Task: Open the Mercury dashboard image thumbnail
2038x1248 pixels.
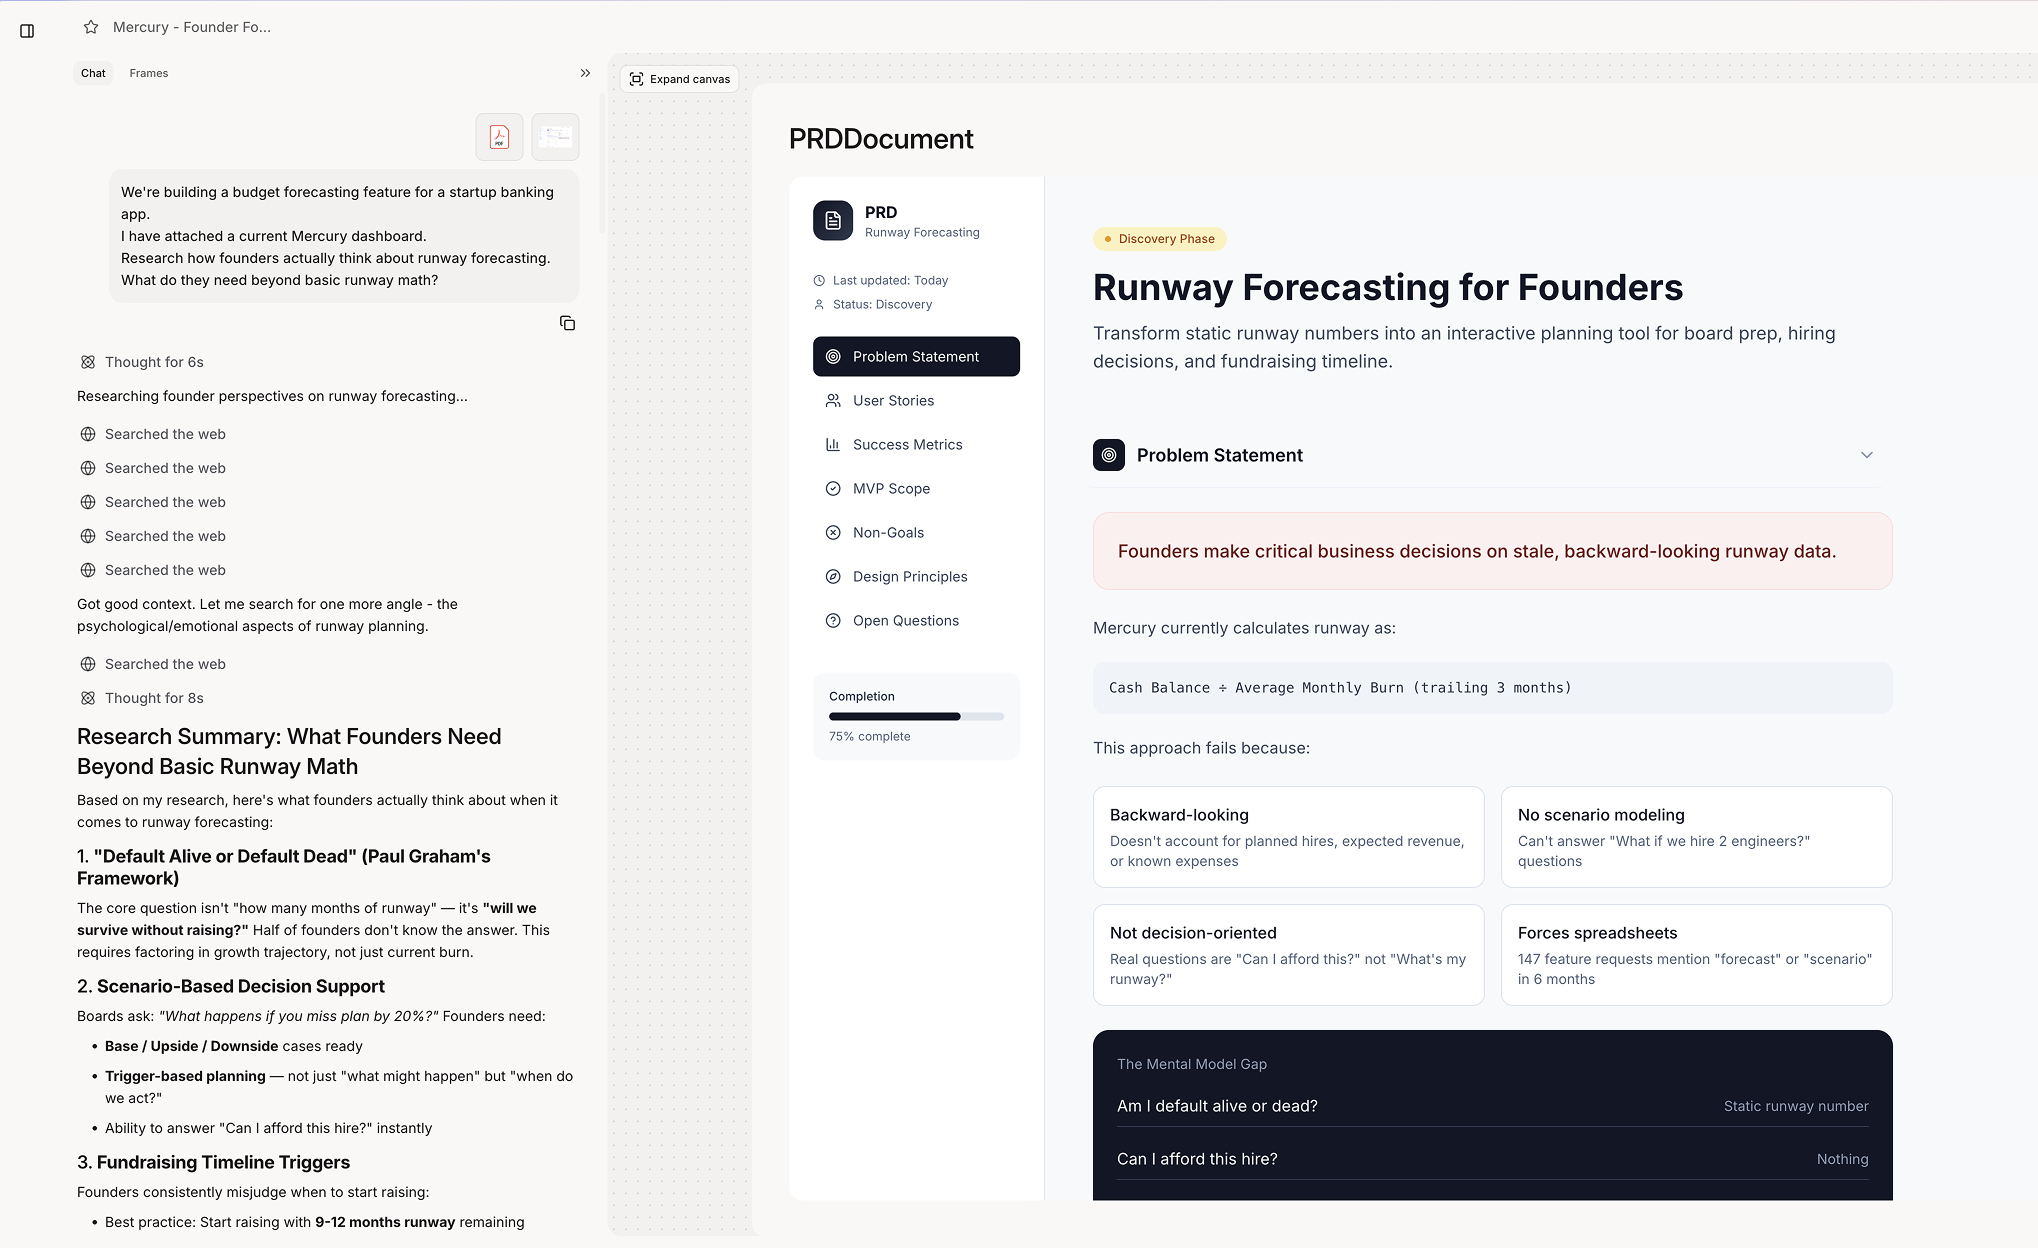Action: [x=555, y=136]
